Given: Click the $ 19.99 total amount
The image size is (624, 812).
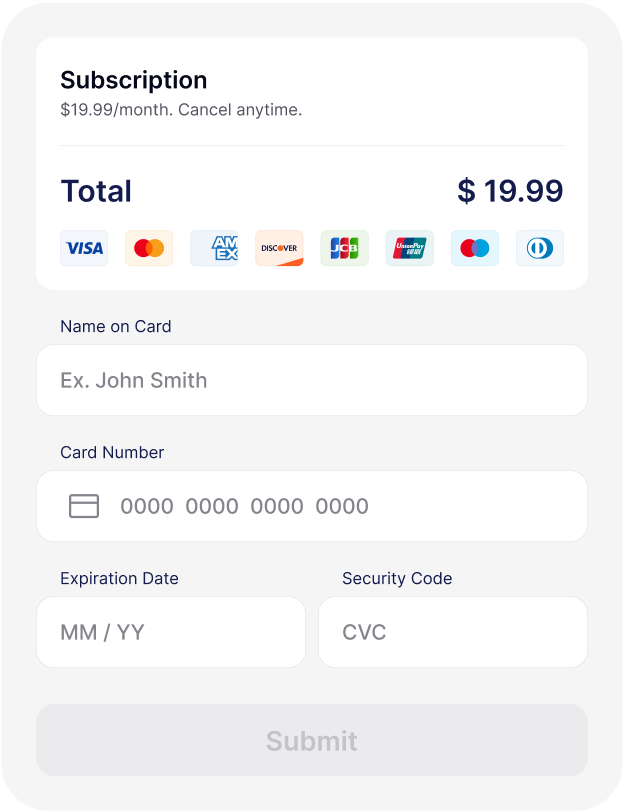Looking at the screenshot, I should coord(510,191).
